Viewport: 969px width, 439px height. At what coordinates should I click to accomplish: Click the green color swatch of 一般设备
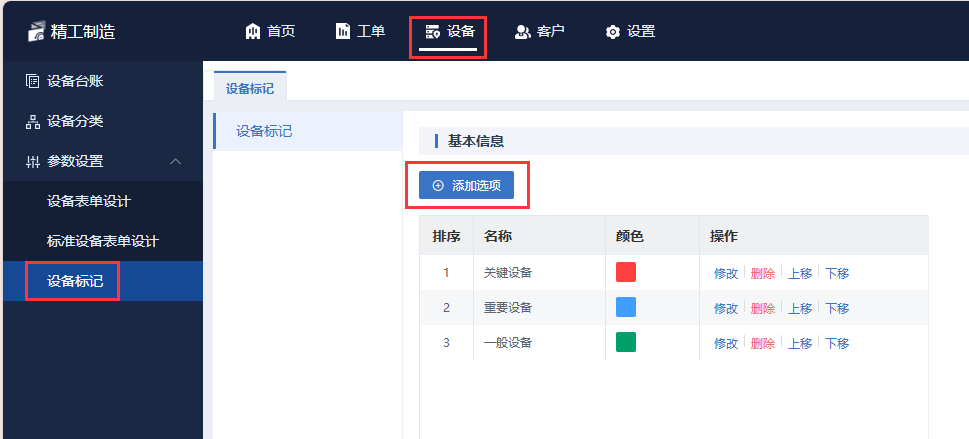point(626,342)
